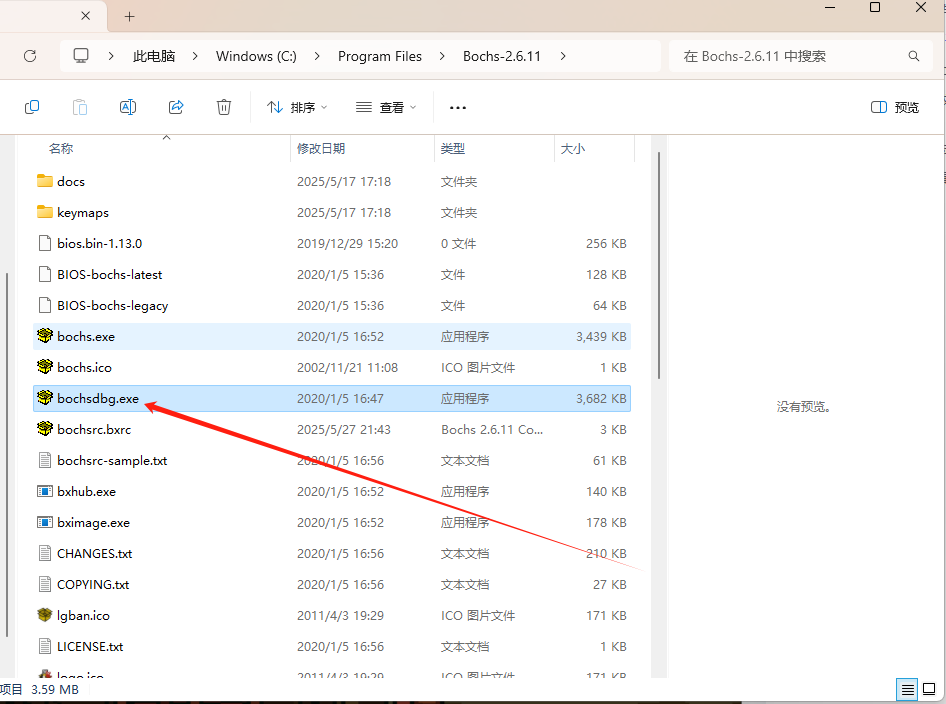Click the search box 在 Bochs-2.6.11 中搜索
This screenshot has height=704, width=946.
800,56
